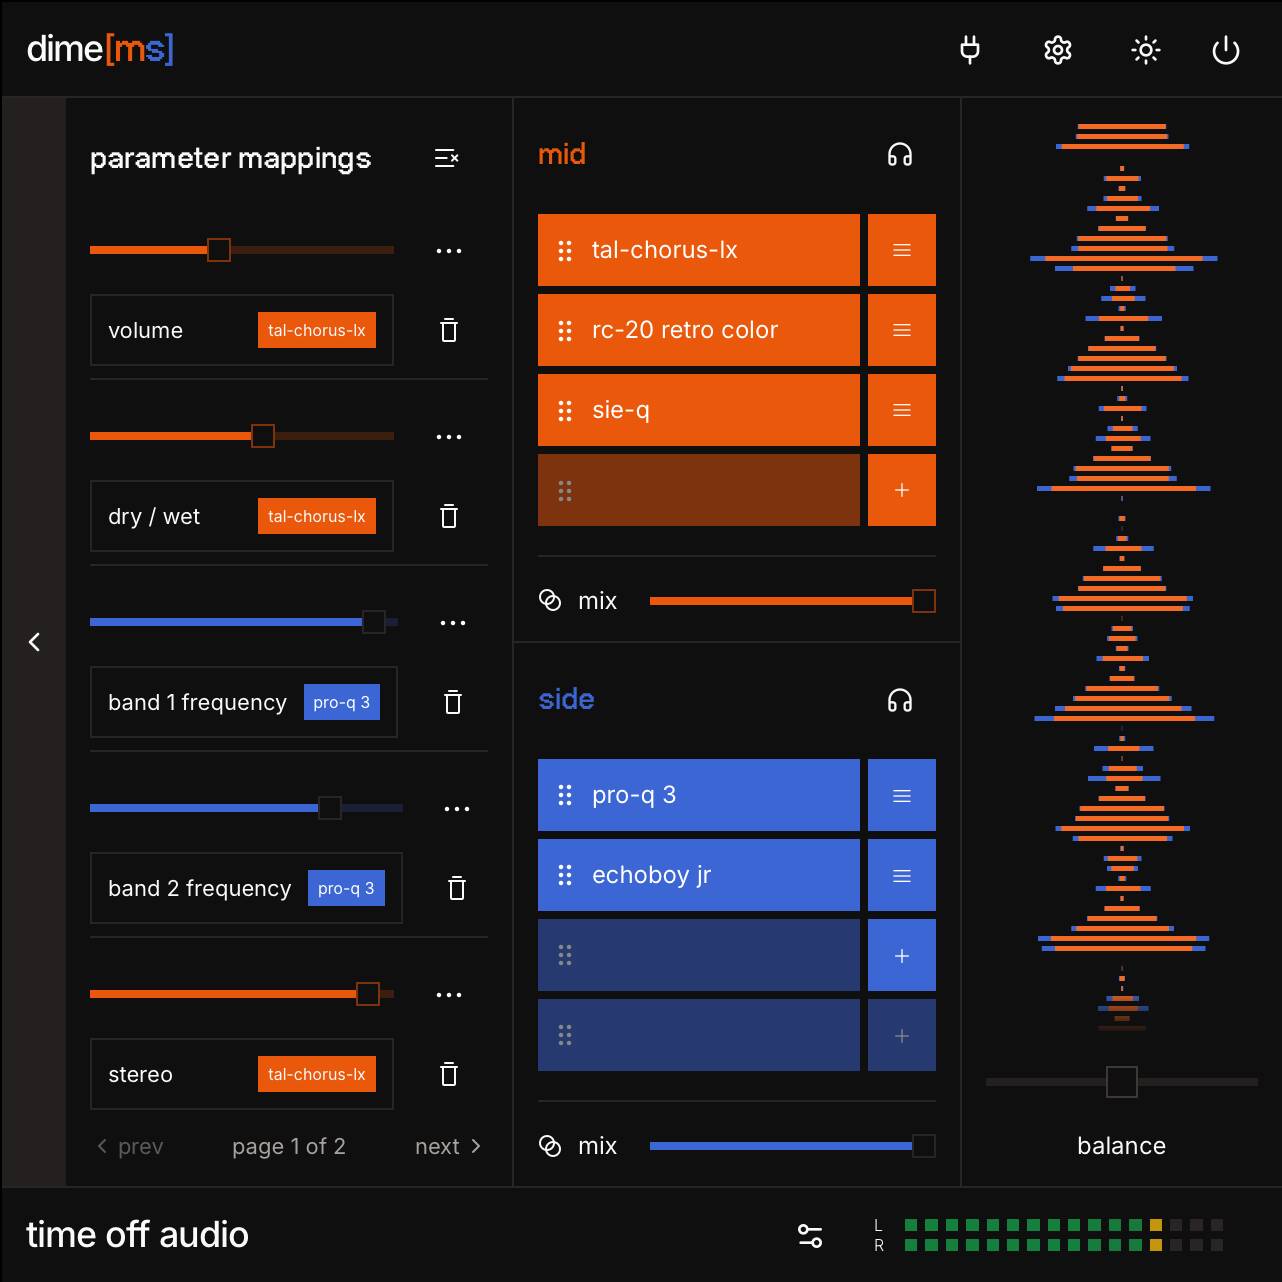
Task: Clear all mappings with the list-x icon
Action: (x=447, y=158)
